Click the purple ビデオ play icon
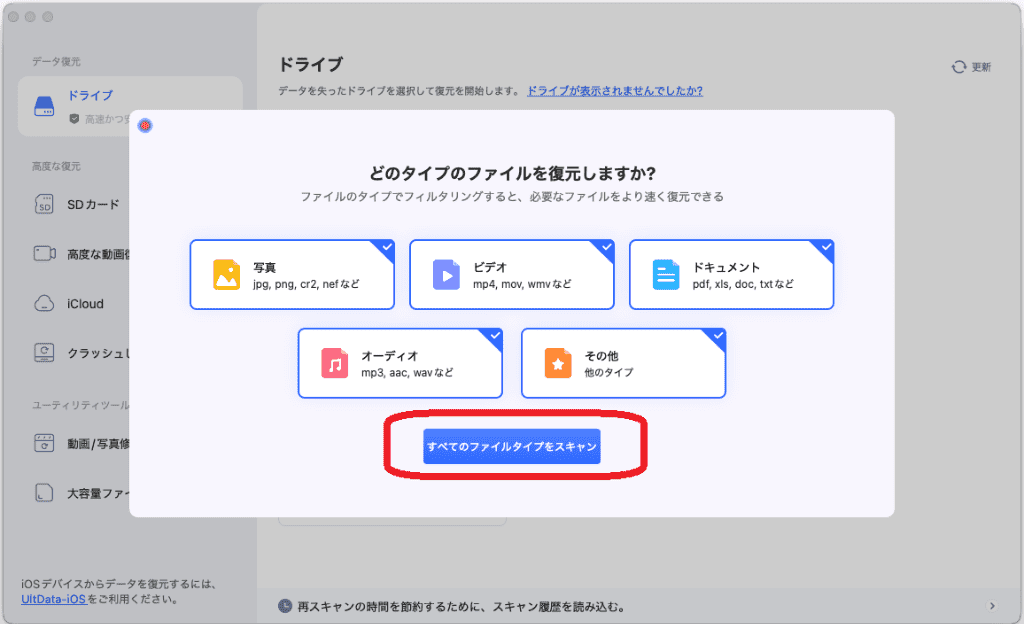The width and height of the screenshot is (1024, 624). pos(446,275)
